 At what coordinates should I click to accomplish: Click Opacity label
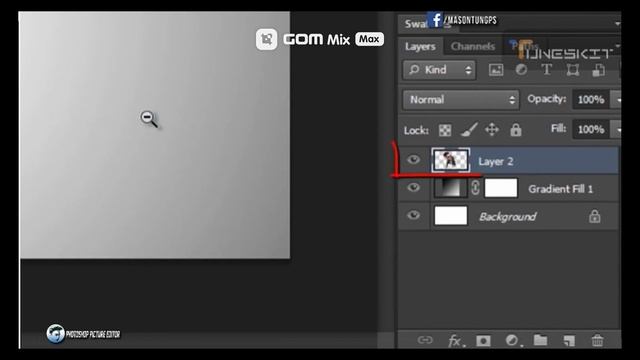tap(547, 99)
